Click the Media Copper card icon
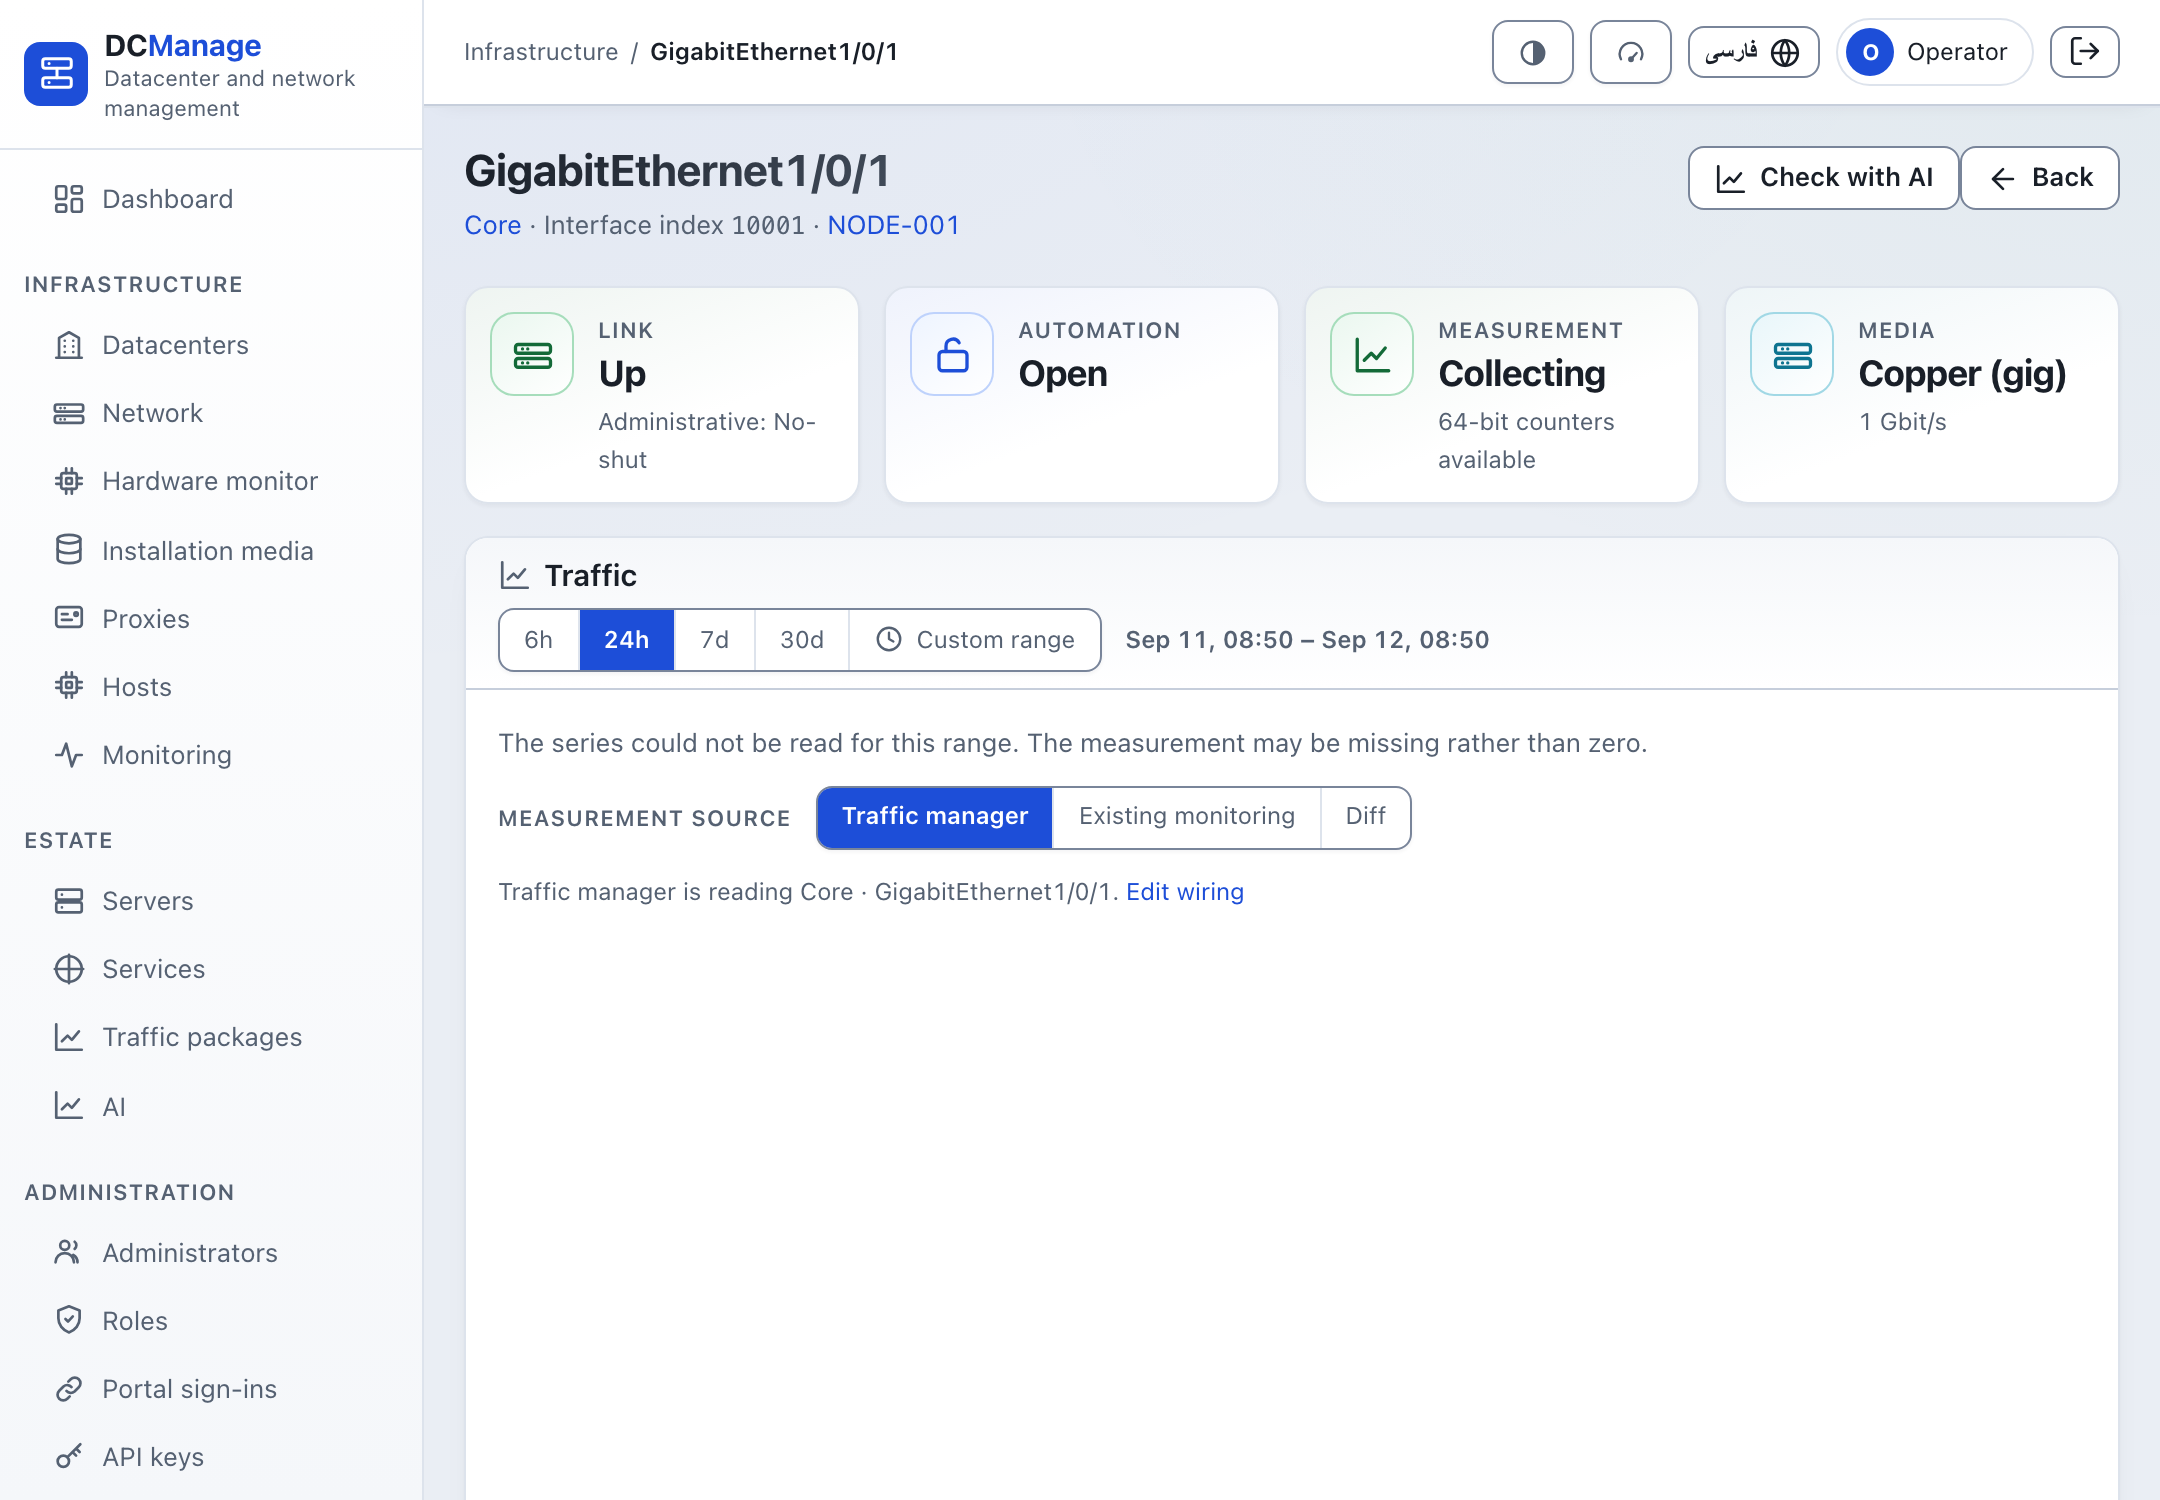2160x1500 pixels. click(1792, 354)
